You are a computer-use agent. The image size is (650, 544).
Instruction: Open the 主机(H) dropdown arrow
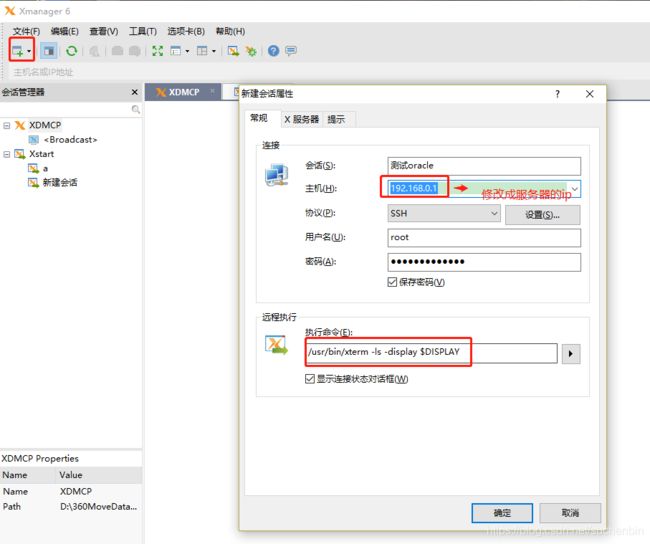pyautogui.click(x=575, y=189)
